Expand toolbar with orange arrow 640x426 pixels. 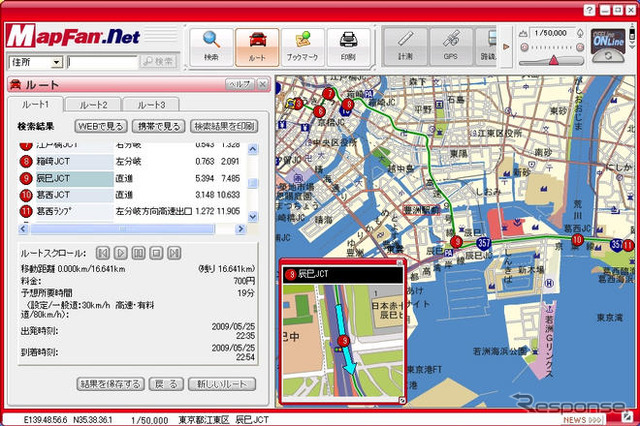point(506,47)
